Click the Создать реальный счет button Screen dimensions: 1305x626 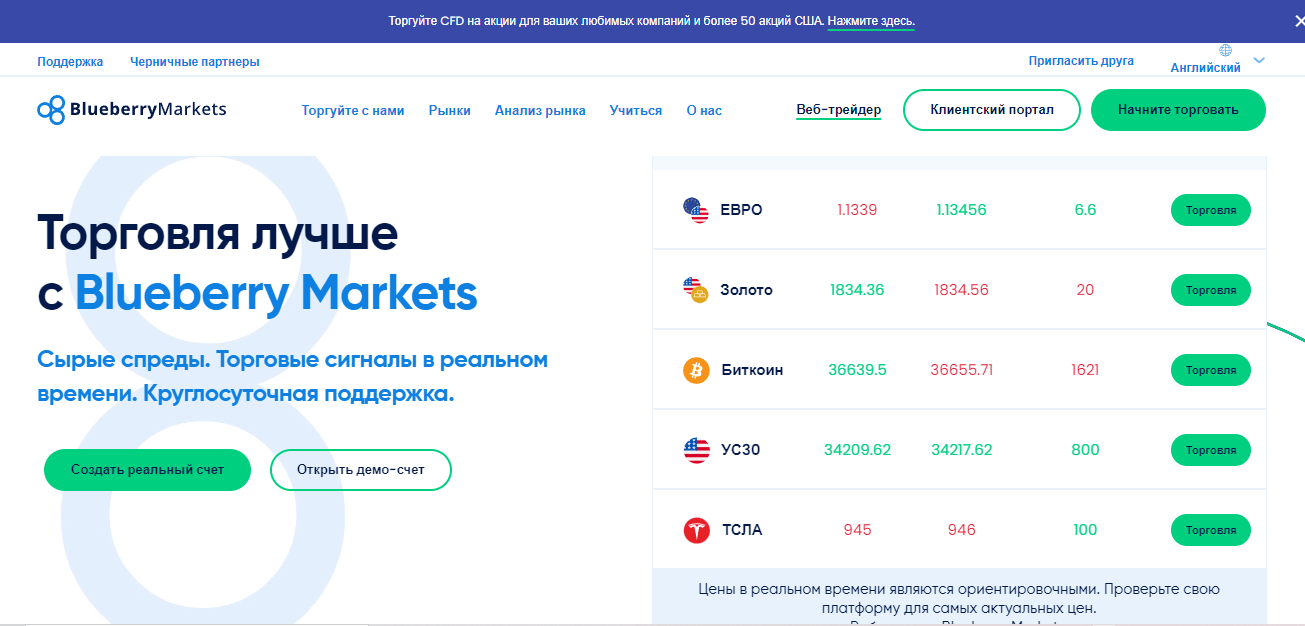[x=147, y=470]
